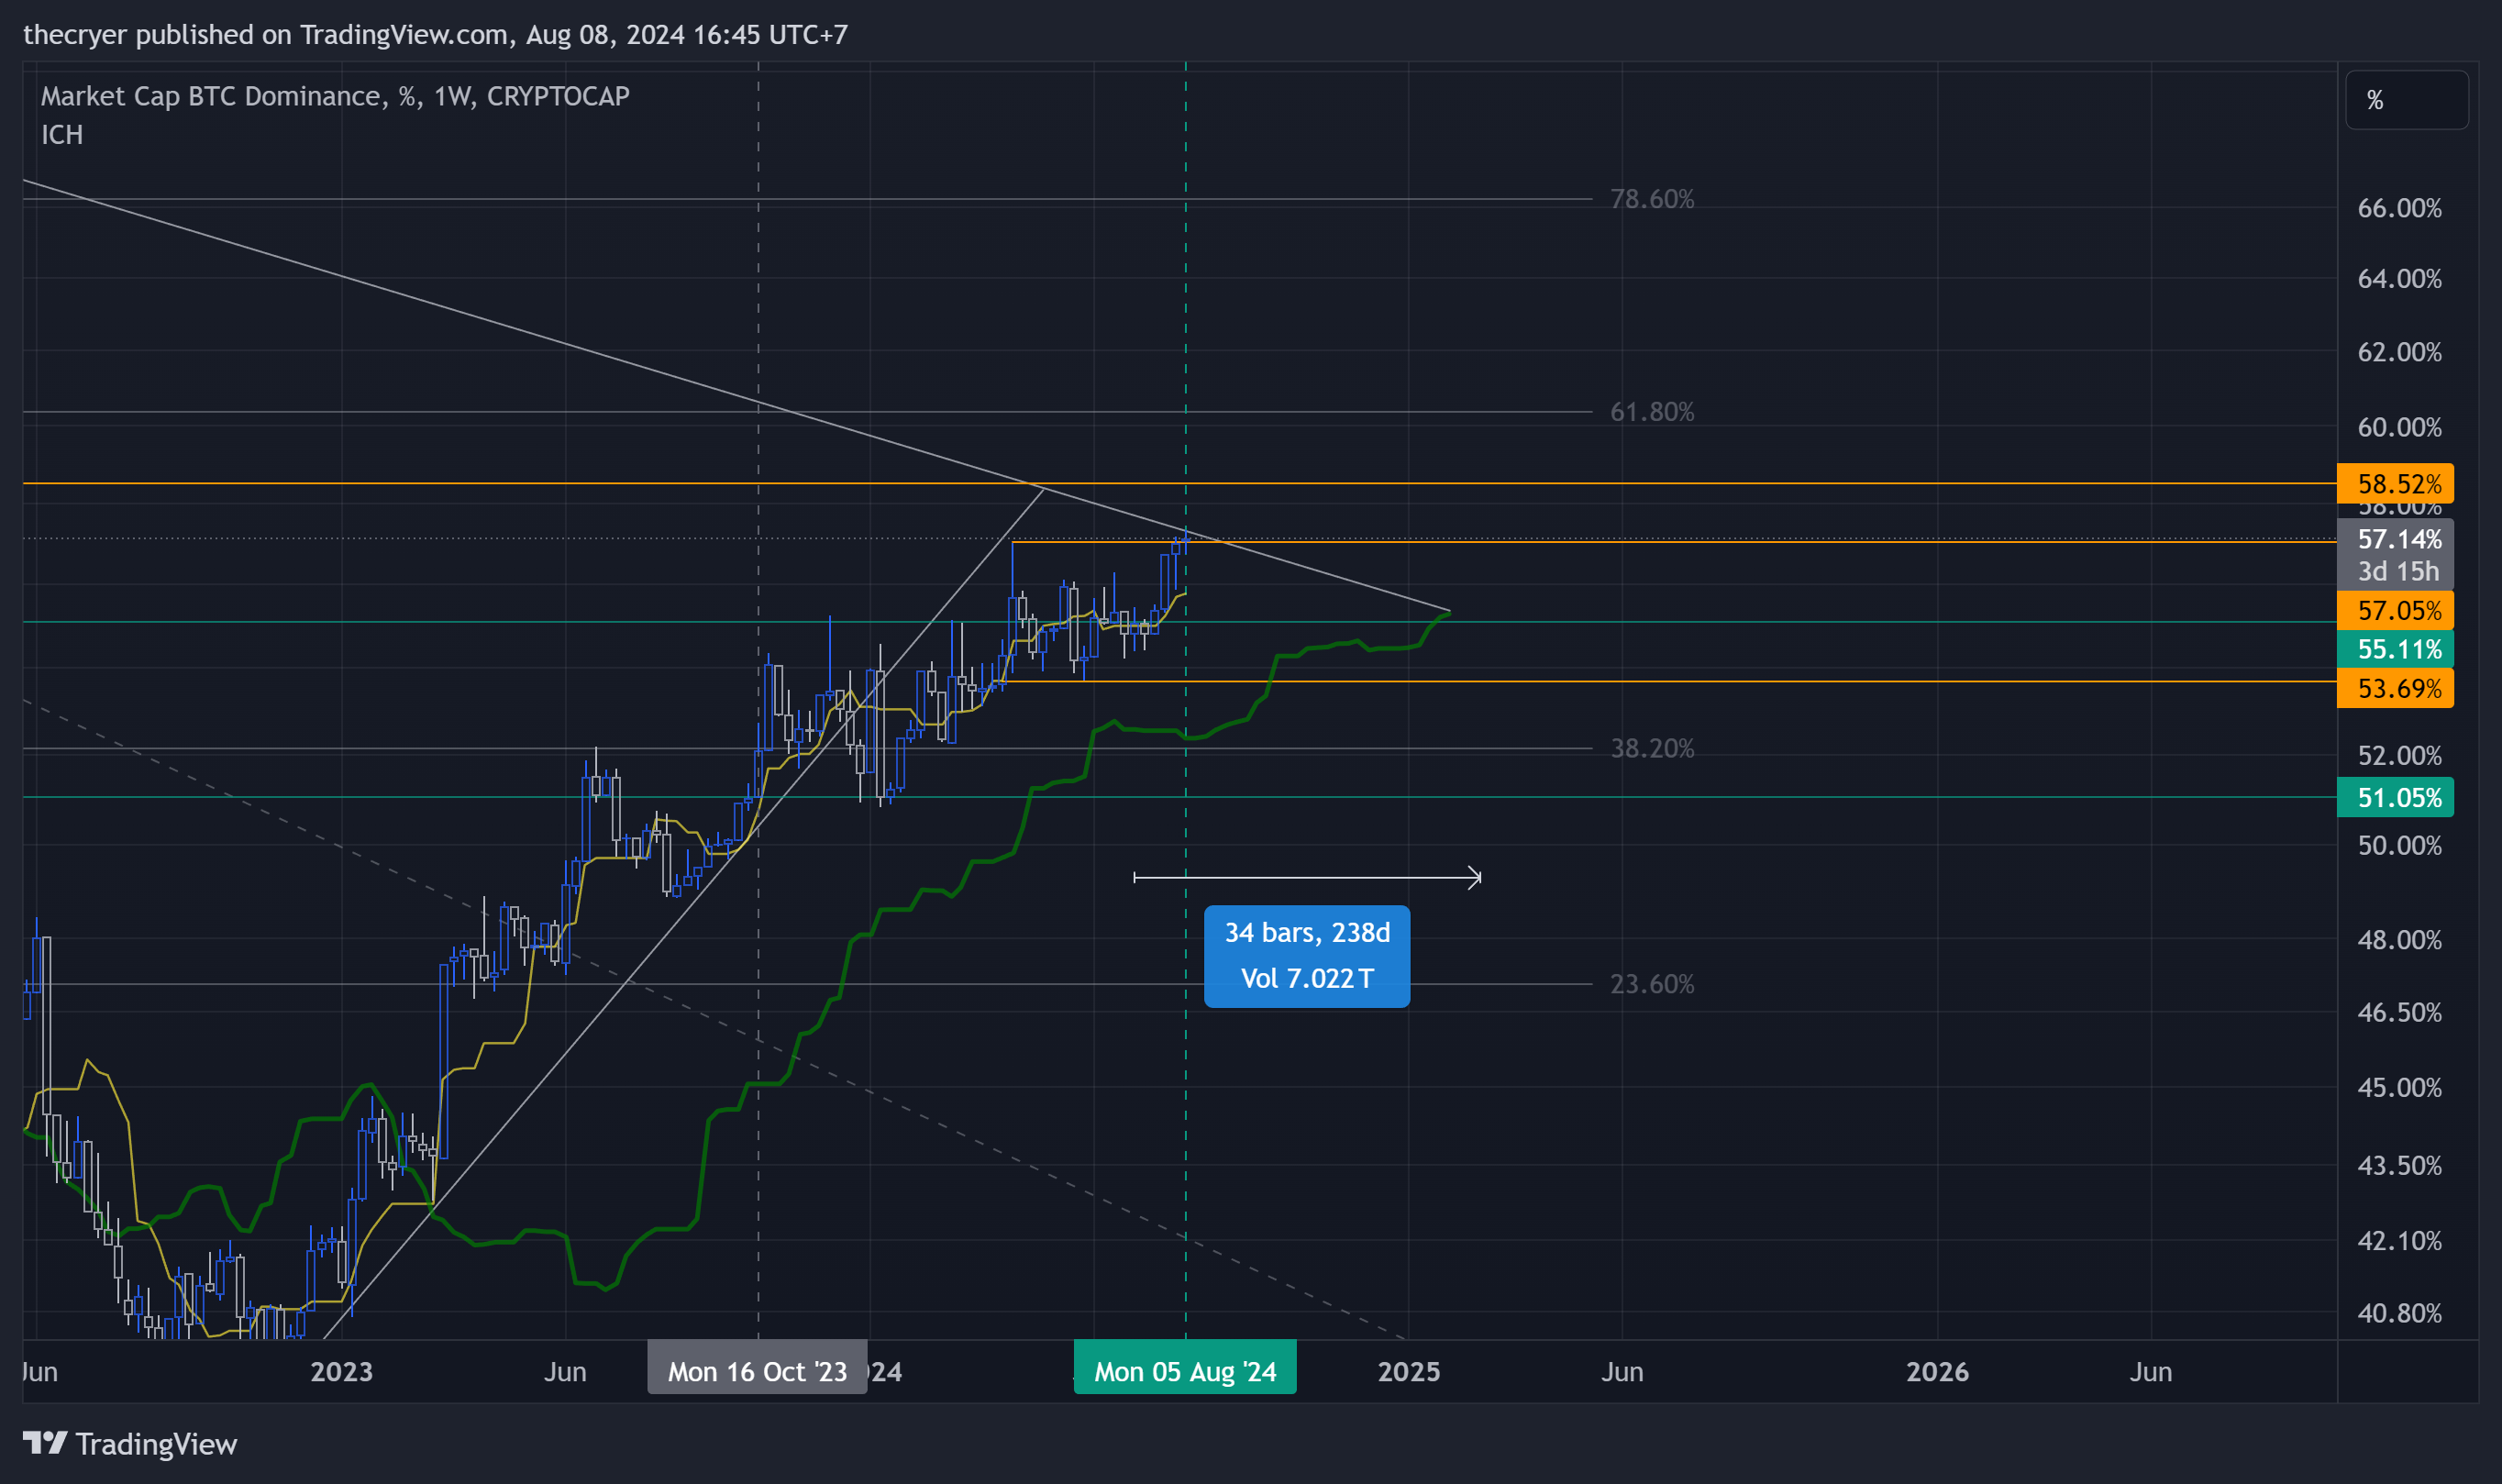2502x1484 pixels.
Task: Click the 61.80% Fibonacci level label
Action: coord(1652,412)
